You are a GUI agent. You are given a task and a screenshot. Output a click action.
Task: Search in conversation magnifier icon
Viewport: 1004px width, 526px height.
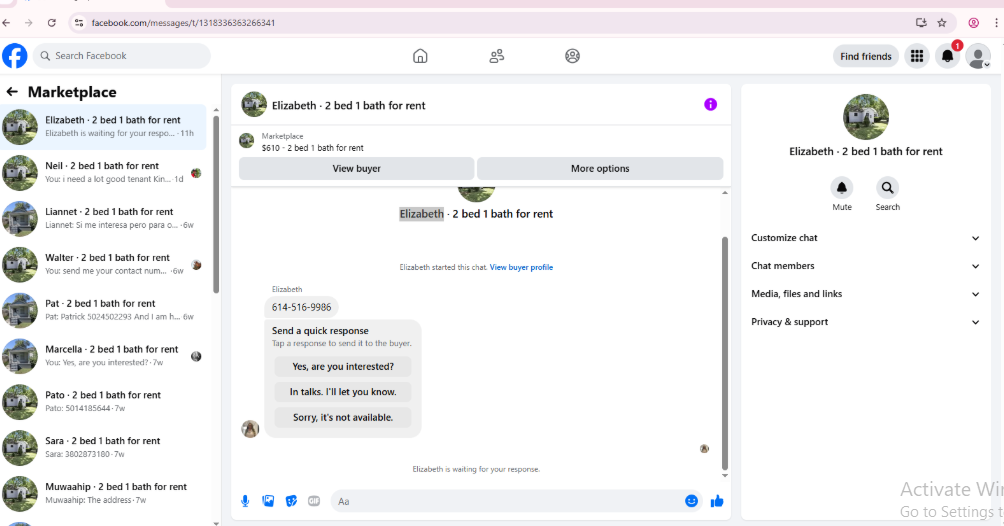point(887,188)
